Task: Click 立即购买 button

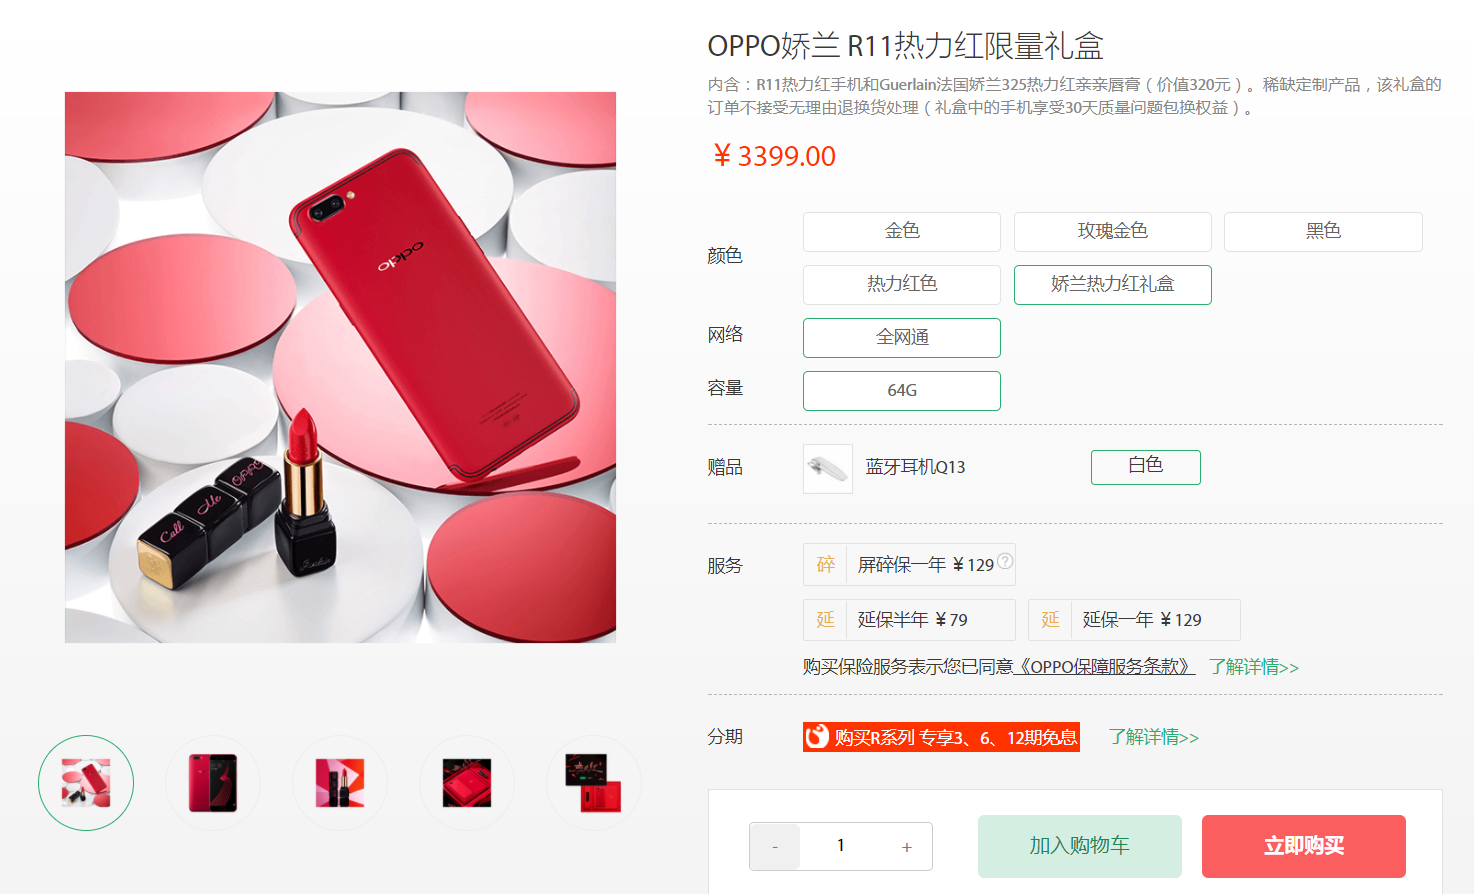Action: (1304, 846)
